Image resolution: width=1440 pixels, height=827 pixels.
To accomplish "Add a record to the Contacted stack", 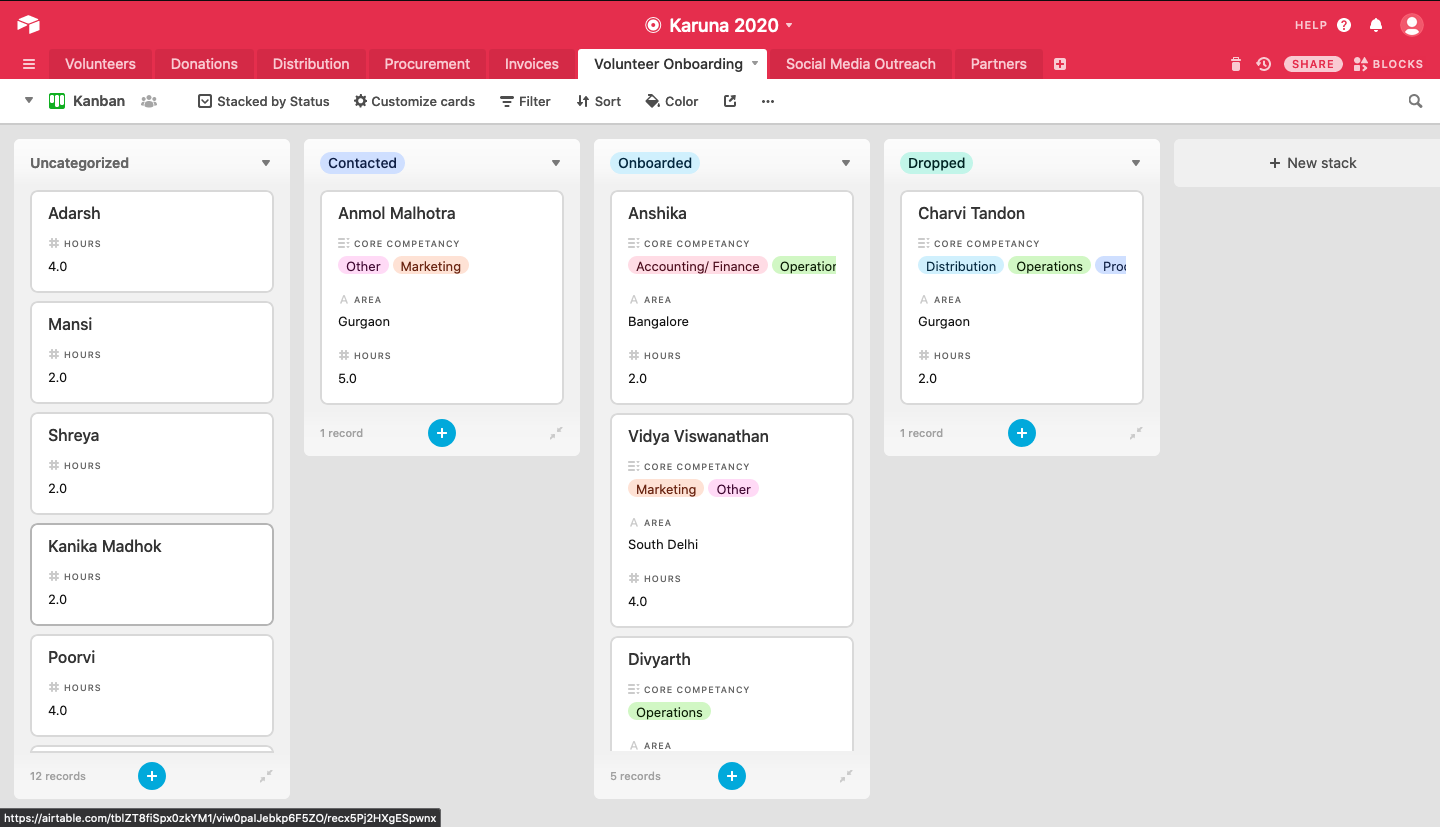I will (442, 433).
